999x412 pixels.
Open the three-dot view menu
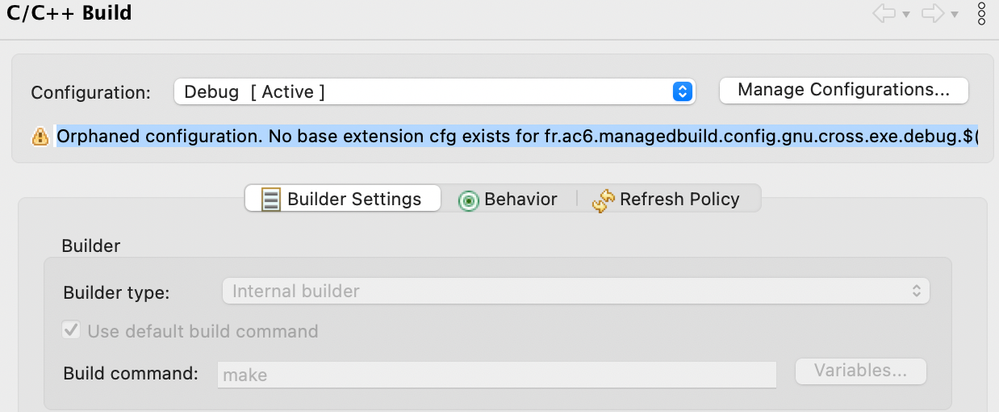click(x=982, y=13)
